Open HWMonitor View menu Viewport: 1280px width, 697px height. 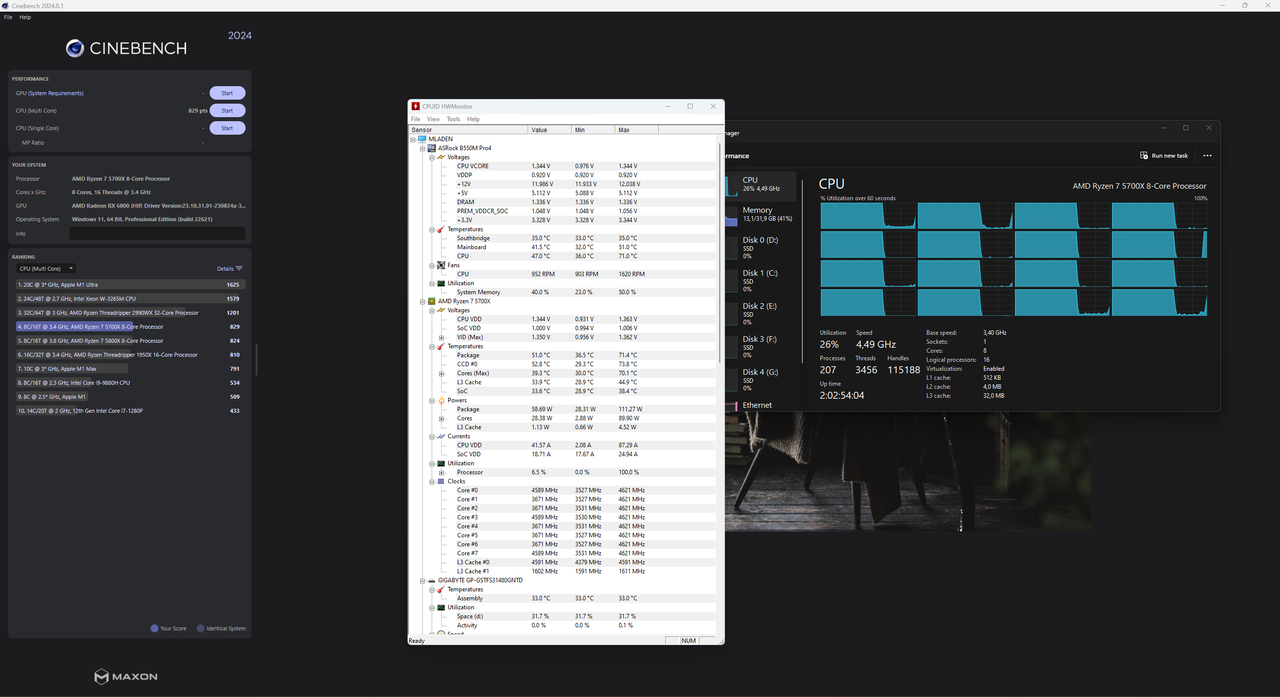433,119
